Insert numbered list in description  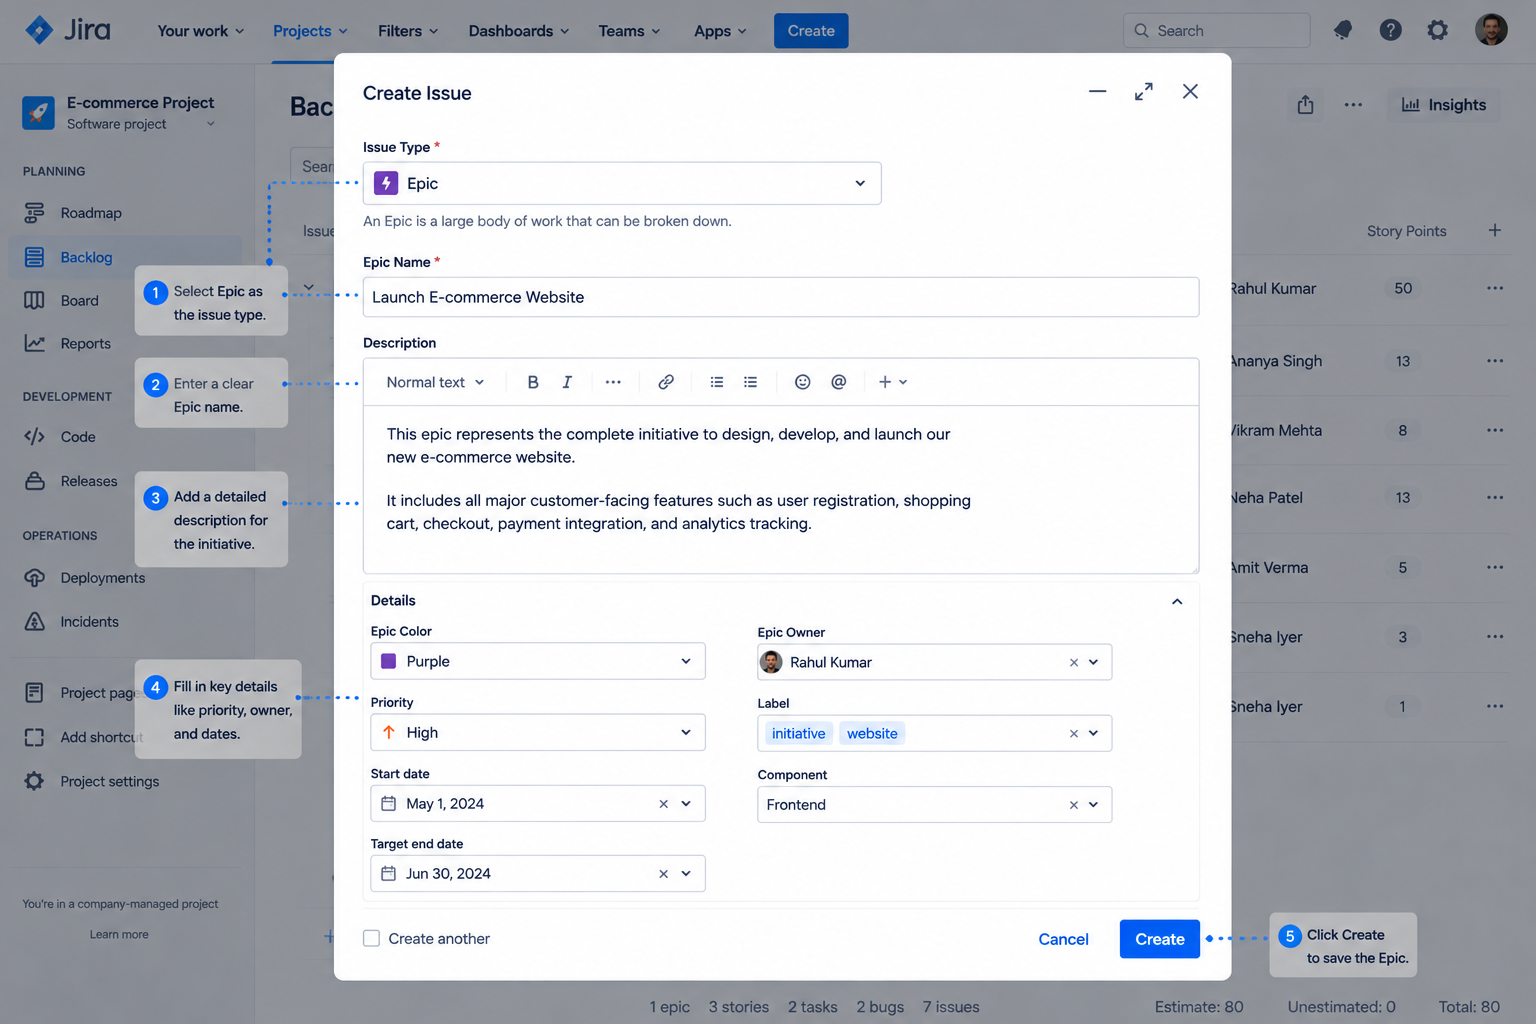(751, 382)
